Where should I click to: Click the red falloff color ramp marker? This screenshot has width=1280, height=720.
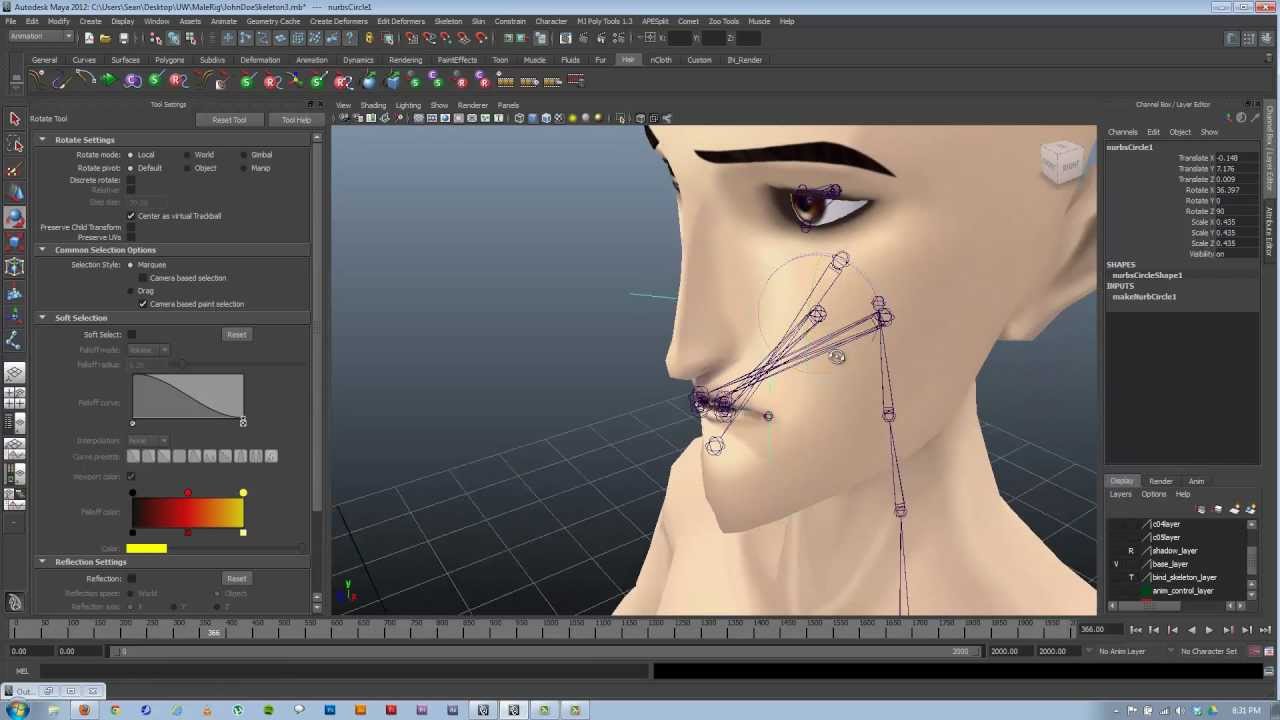[x=187, y=493]
